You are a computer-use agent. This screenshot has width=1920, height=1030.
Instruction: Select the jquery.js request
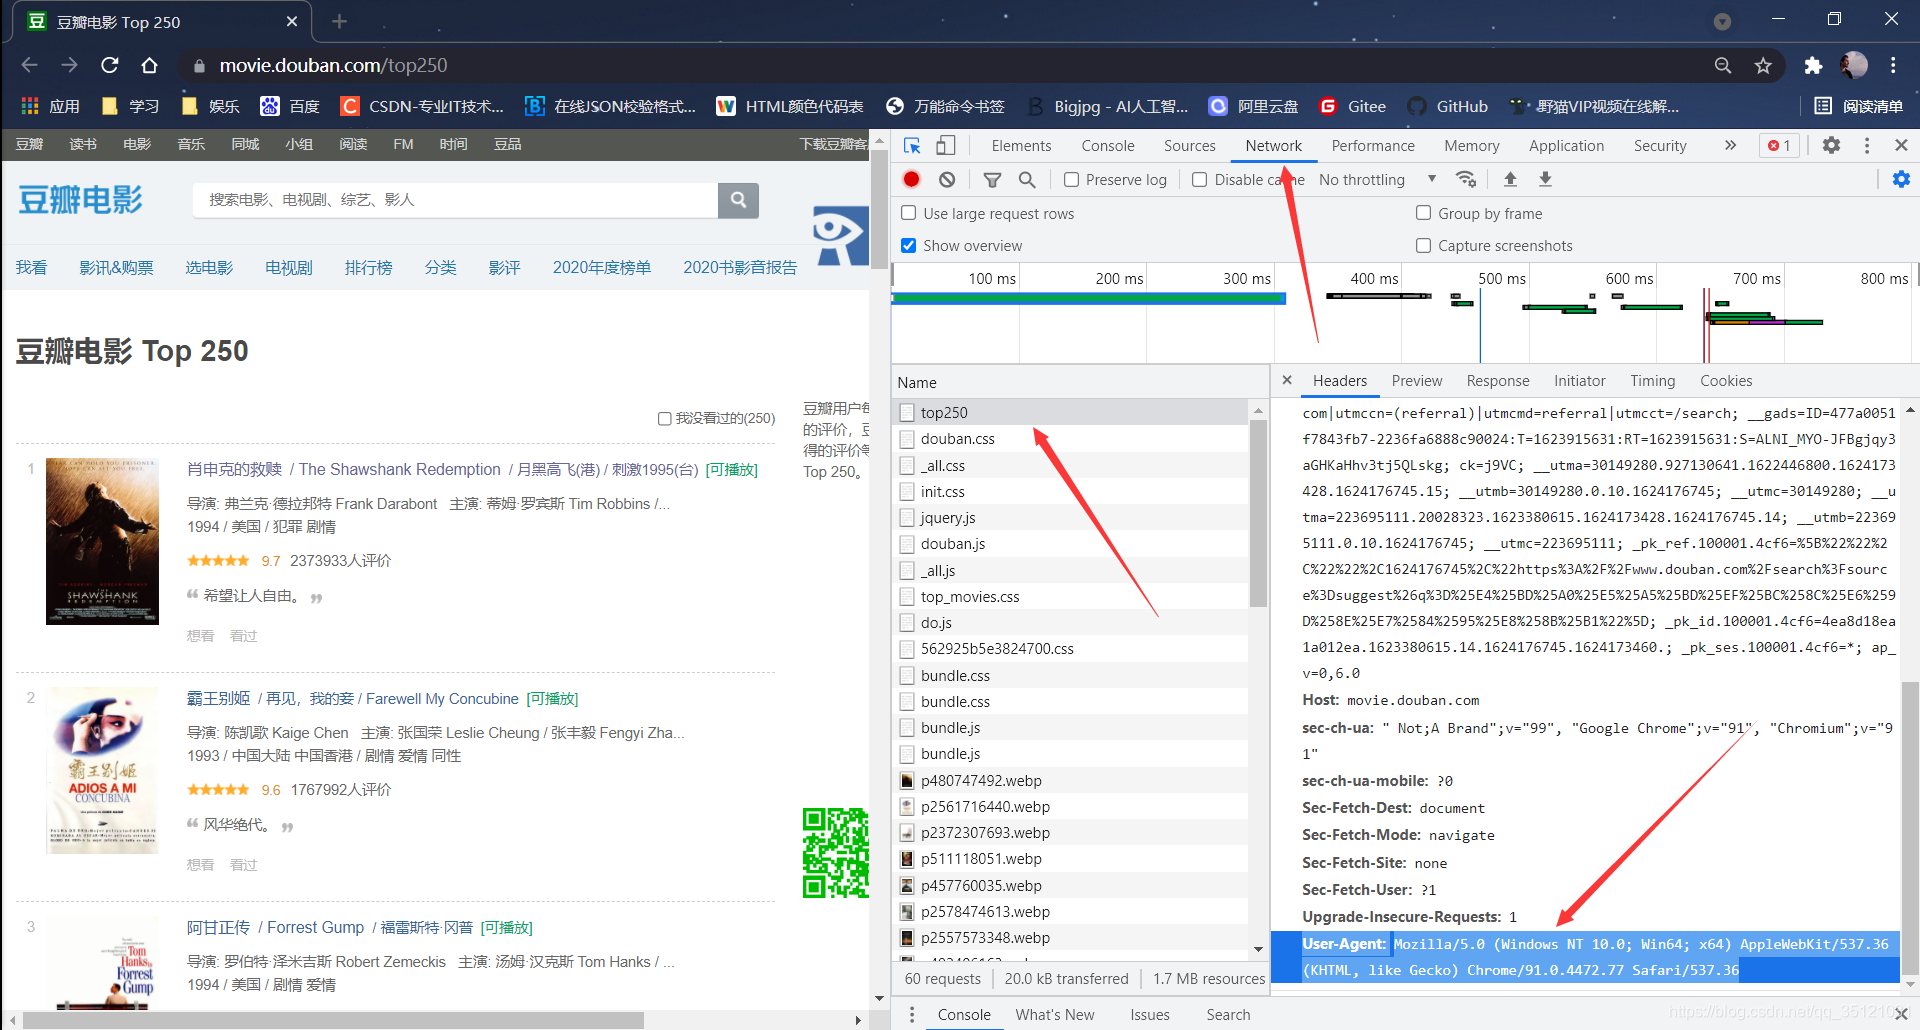pos(1070,517)
